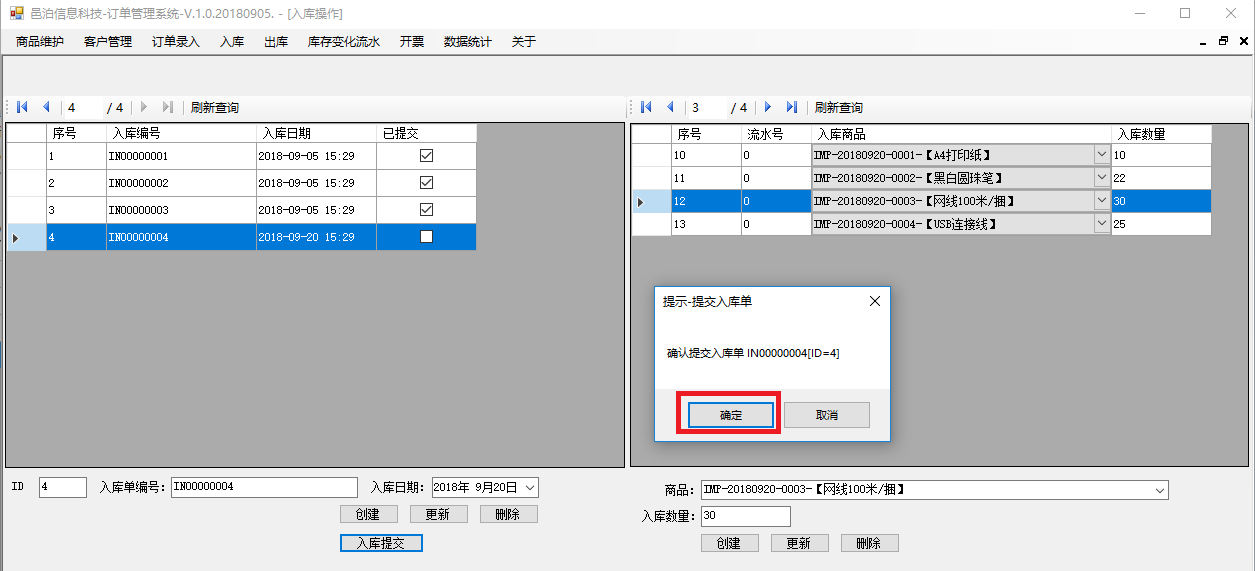Click the 入库日期 column header
Image resolution: width=1255 pixels, height=571 pixels.
[x=316, y=133]
